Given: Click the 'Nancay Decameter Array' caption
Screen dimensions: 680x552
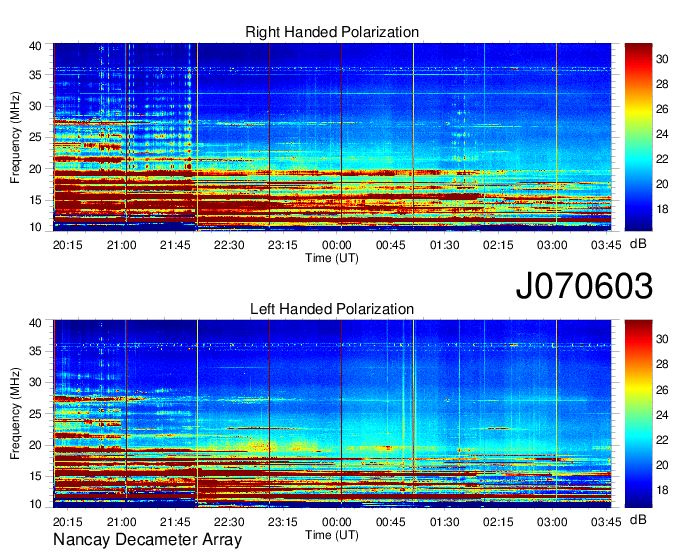Looking at the screenshot, I should (x=147, y=540).
